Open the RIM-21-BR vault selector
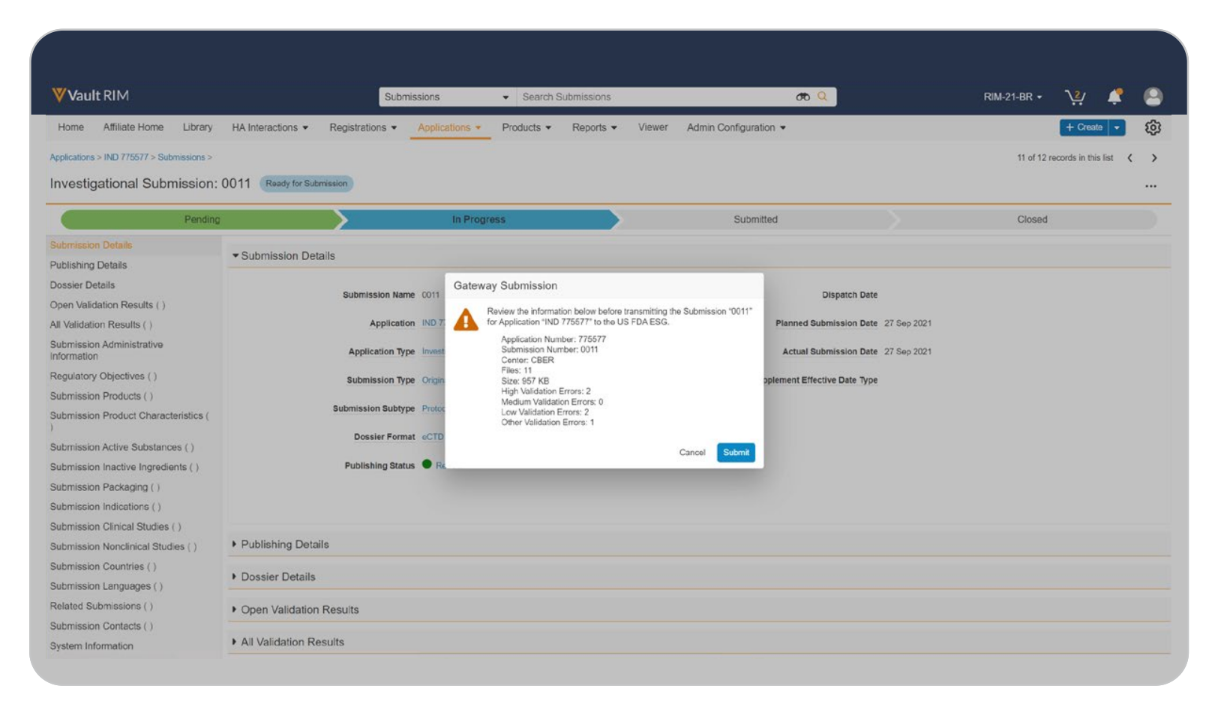This screenshot has width=1210, height=713. pos(1012,97)
